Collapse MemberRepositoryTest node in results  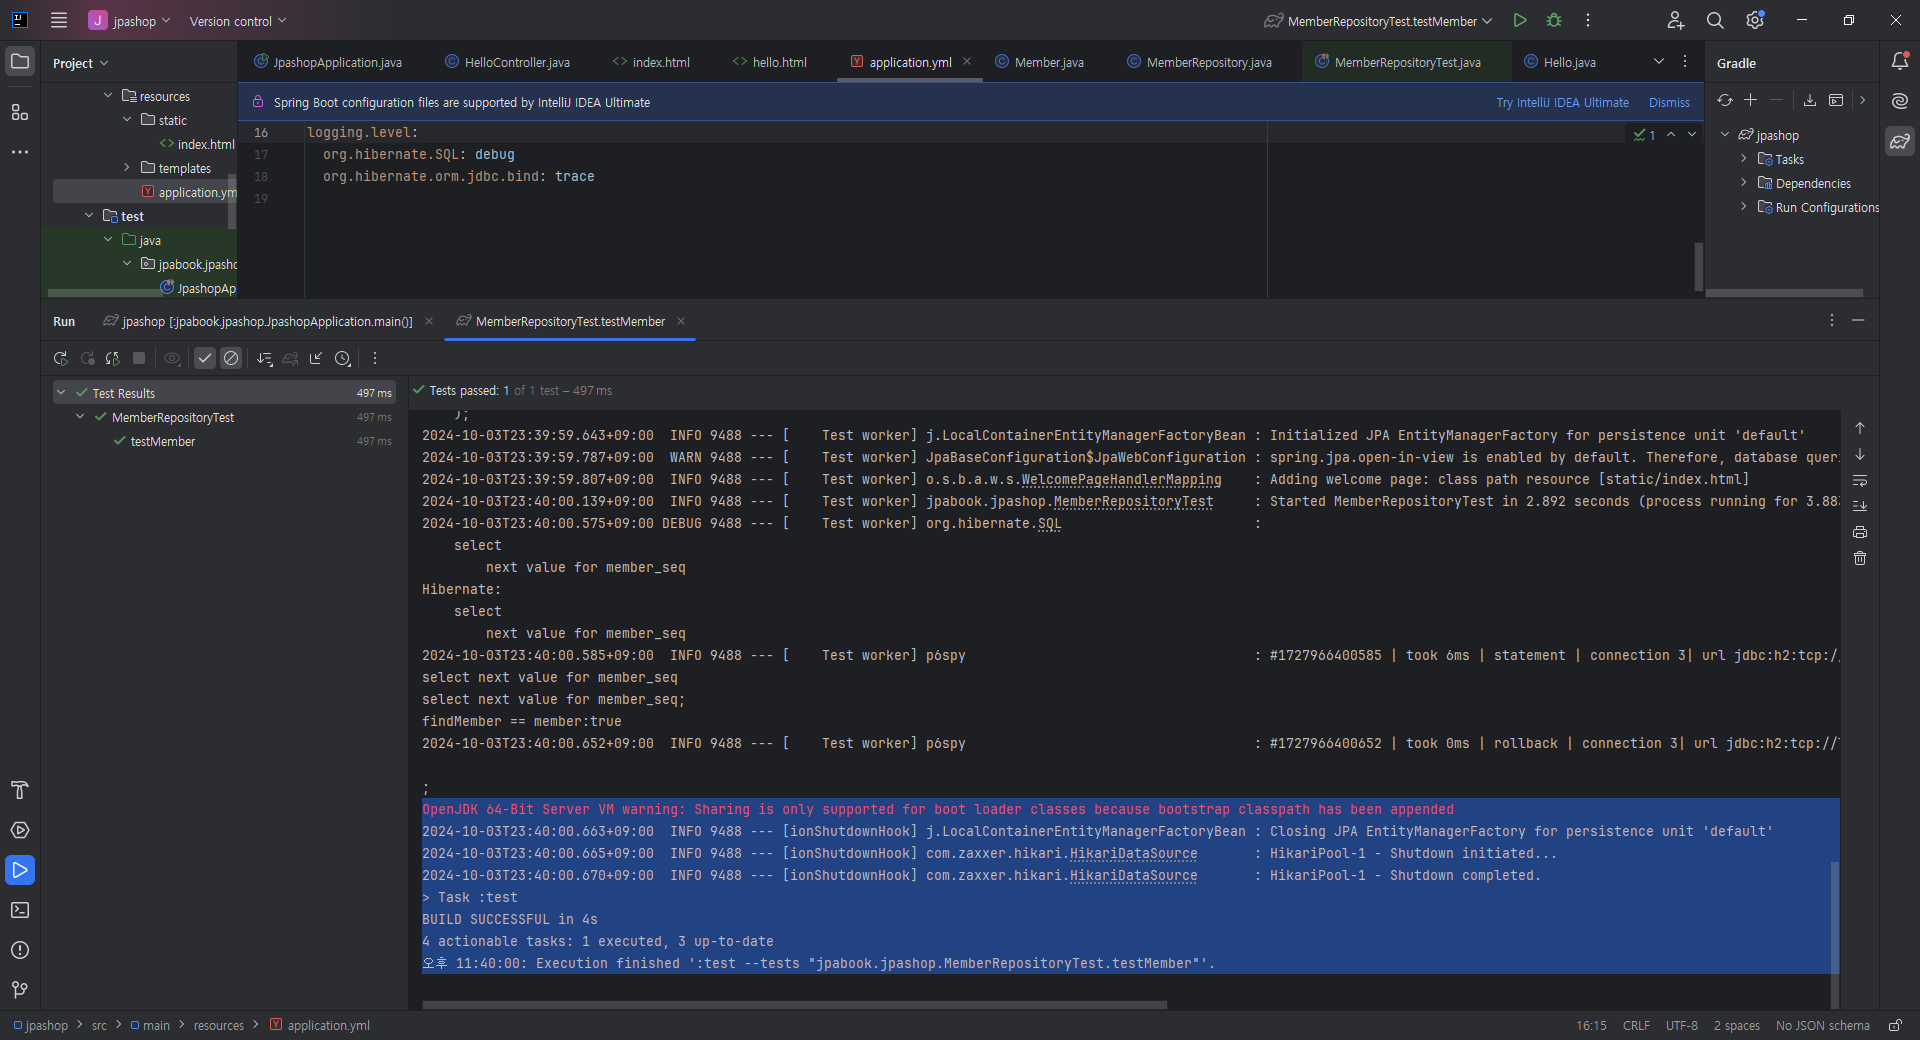point(80,417)
